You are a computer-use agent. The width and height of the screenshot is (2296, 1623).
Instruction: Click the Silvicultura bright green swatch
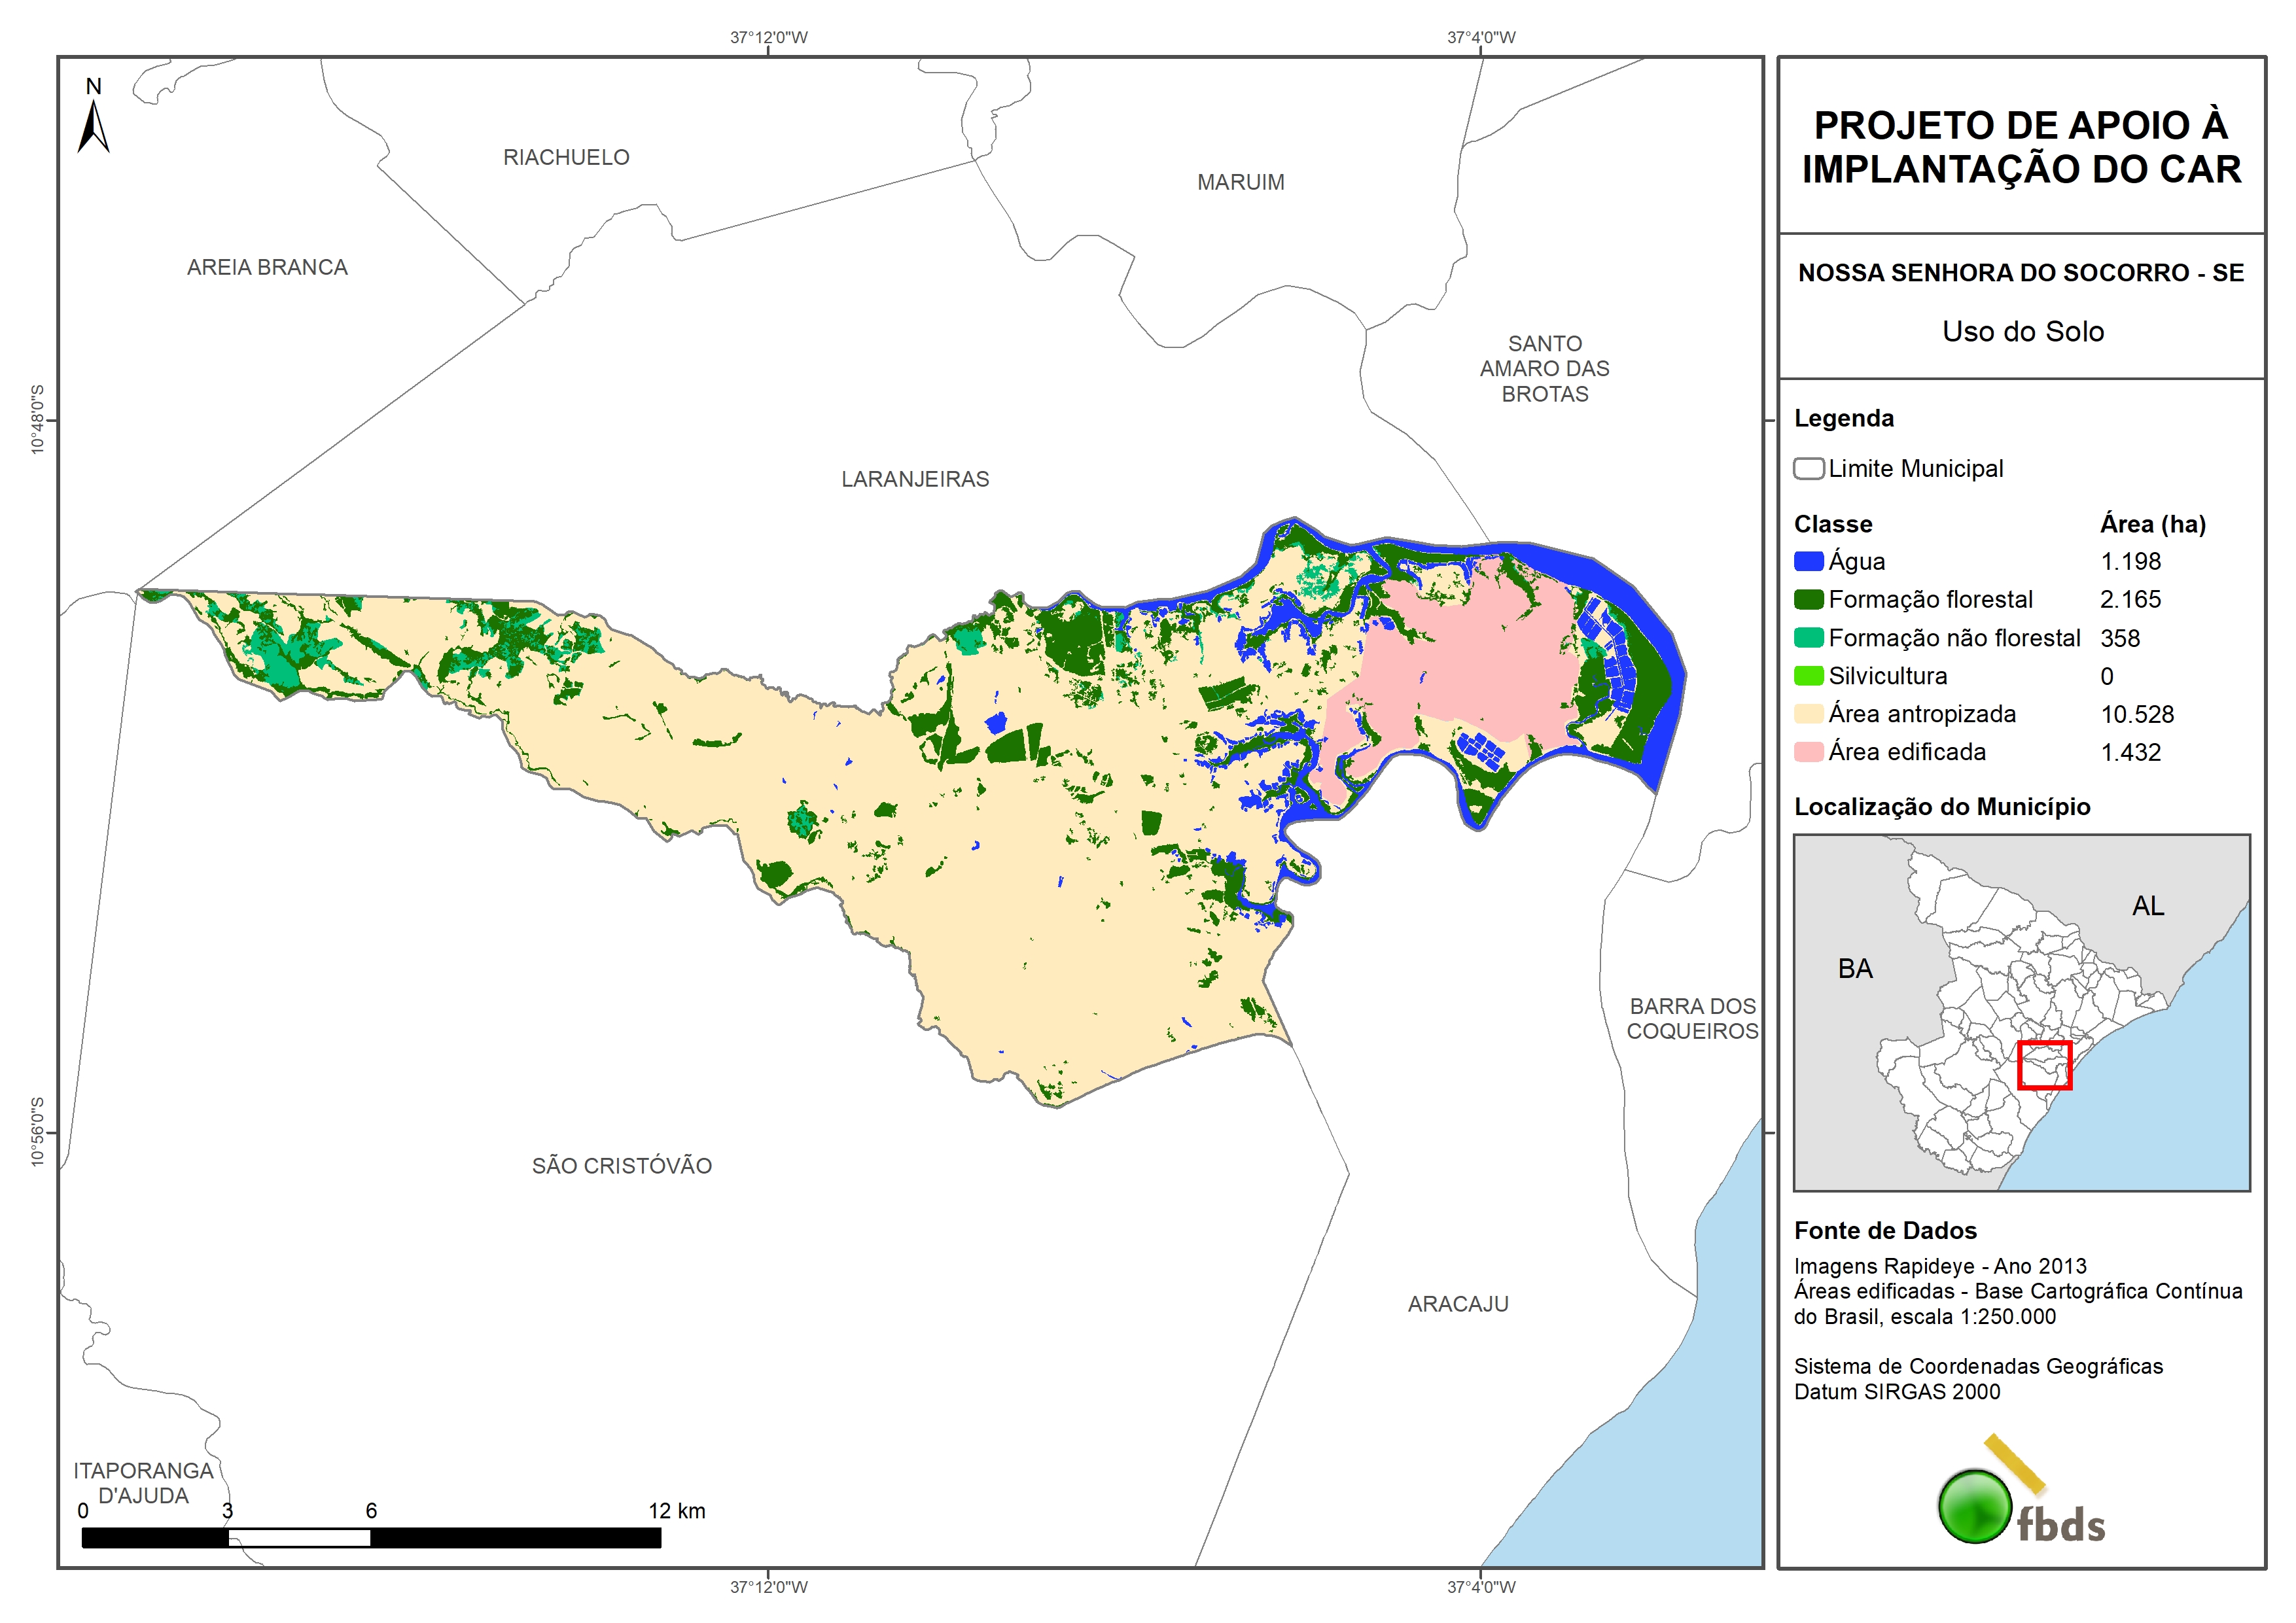(1808, 676)
